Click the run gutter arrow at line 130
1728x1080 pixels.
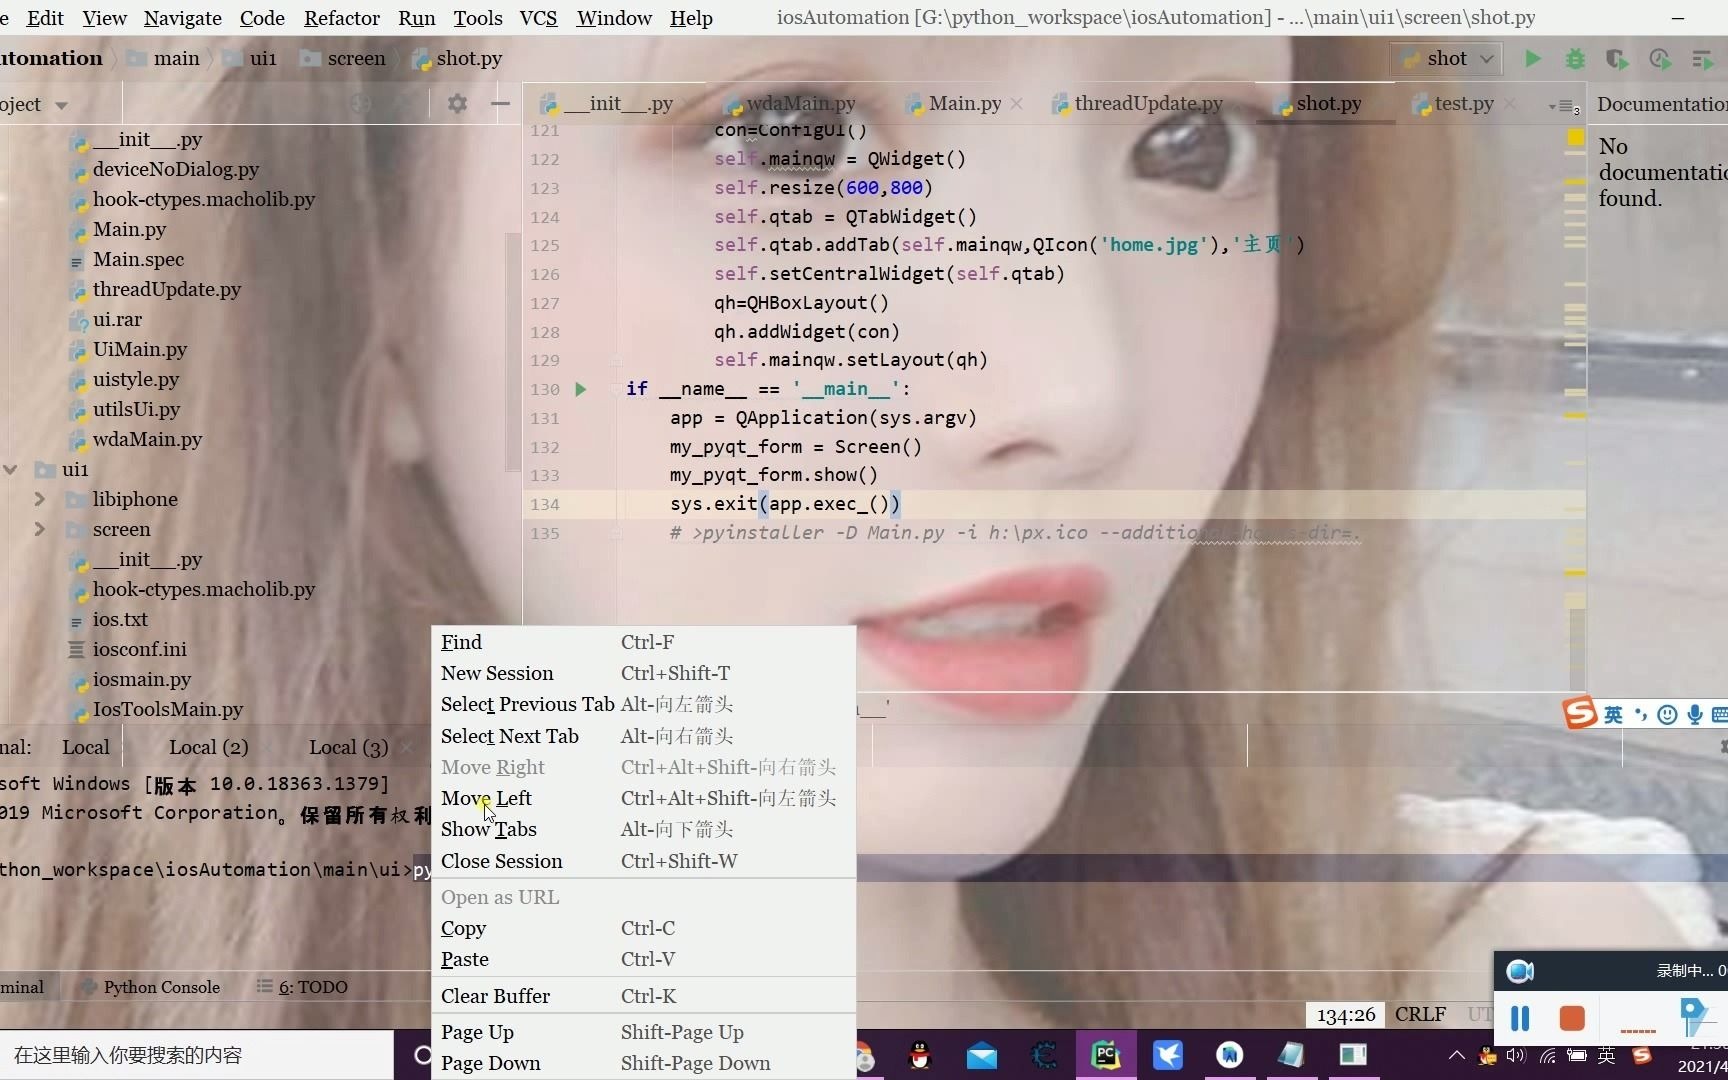[x=580, y=389]
